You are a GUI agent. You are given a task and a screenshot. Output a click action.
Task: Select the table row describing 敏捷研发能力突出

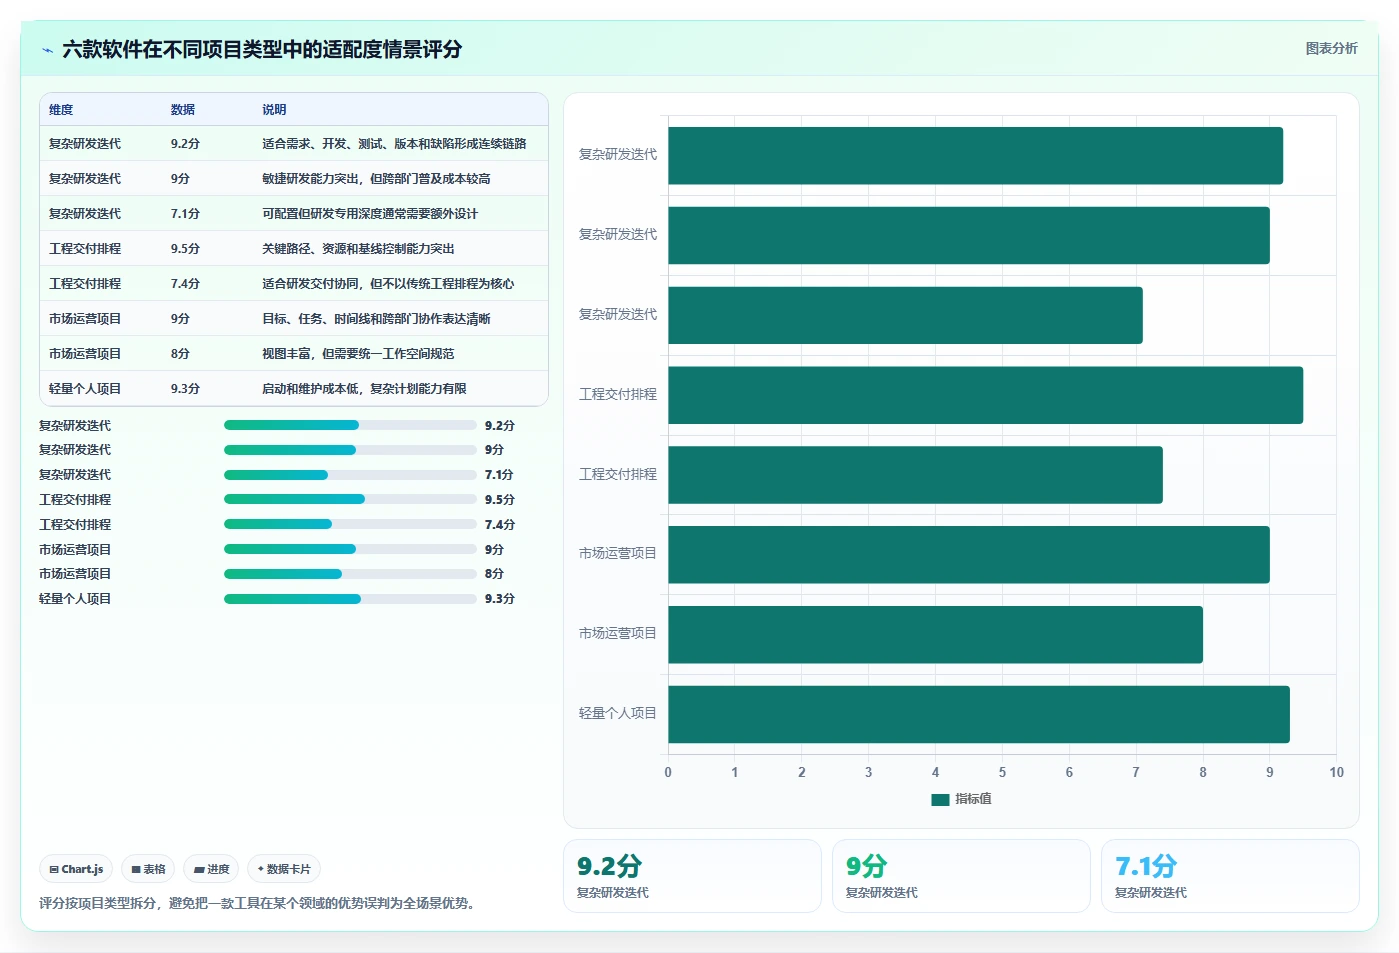pyautogui.click(x=294, y=179)
